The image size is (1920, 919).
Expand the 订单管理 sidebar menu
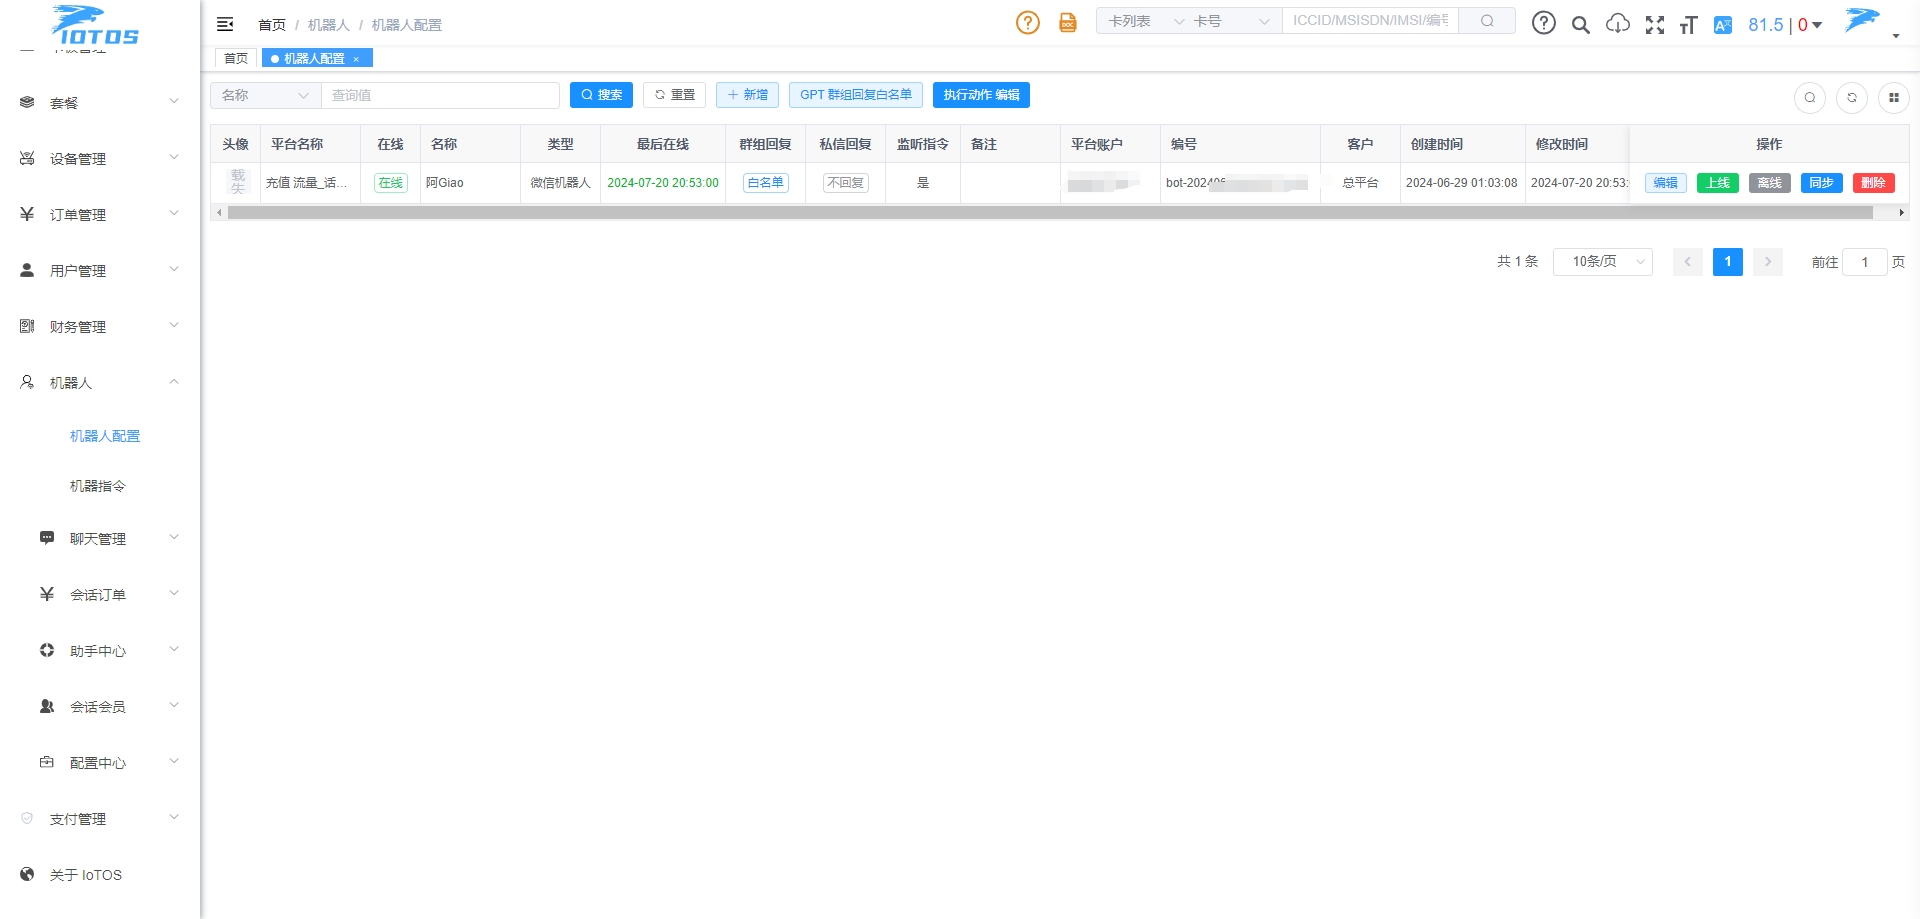pos(100,214)
